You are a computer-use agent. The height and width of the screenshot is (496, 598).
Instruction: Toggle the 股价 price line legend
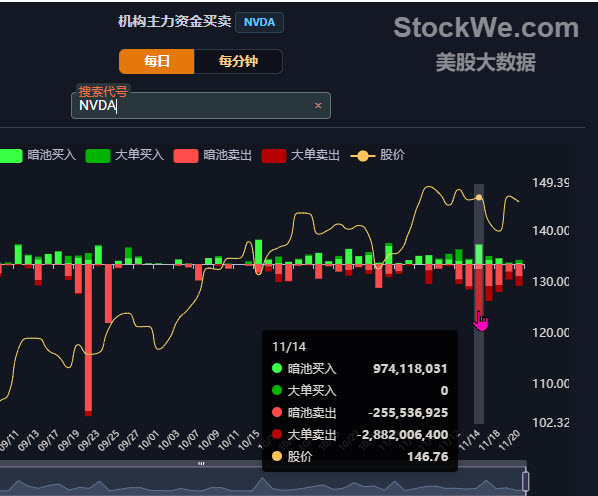[378, 155]
